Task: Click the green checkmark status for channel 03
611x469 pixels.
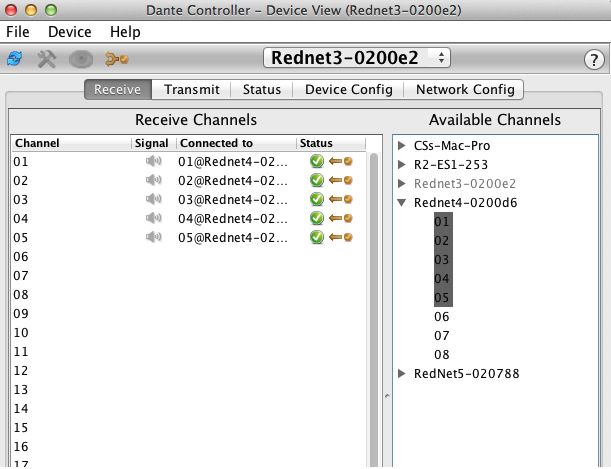Action: pyautogui.click(x=317, y=199)
